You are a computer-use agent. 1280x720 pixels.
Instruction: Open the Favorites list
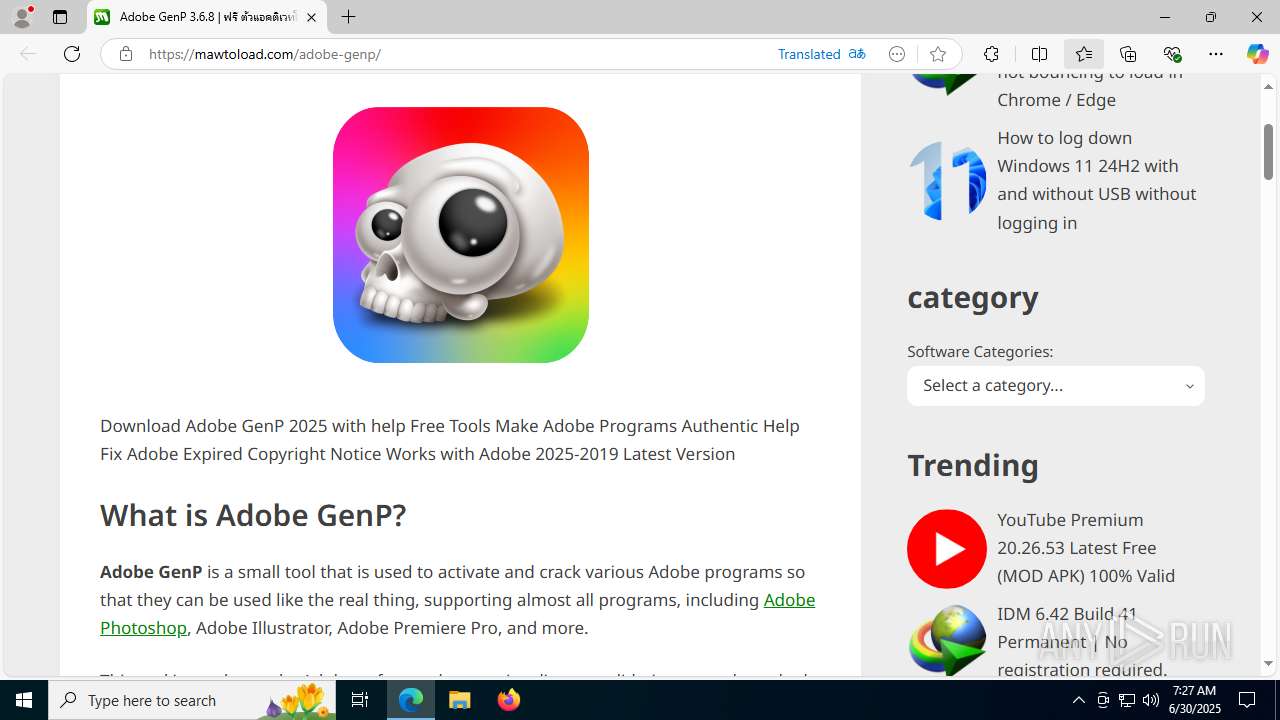(x=1084, y=54)
